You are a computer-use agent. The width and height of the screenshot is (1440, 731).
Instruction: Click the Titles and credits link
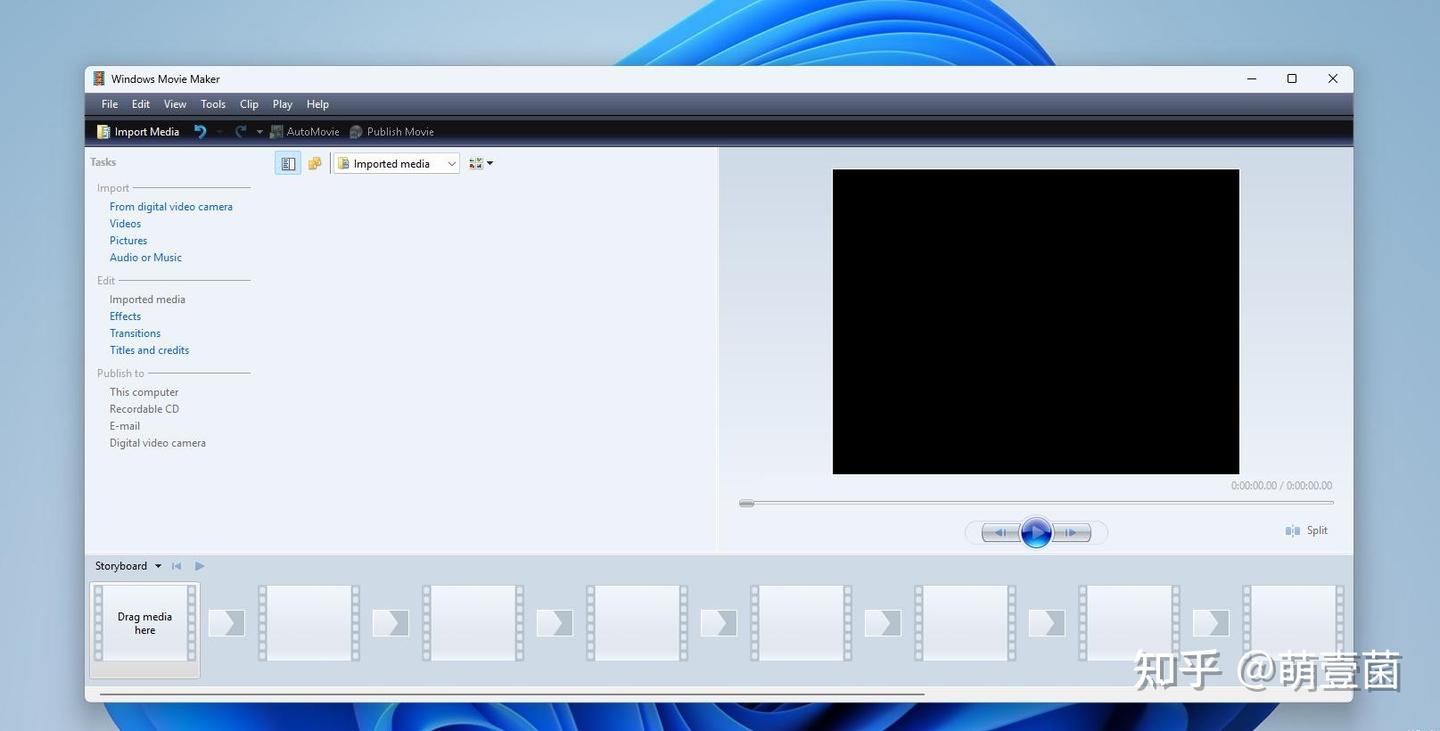point(149,351)
